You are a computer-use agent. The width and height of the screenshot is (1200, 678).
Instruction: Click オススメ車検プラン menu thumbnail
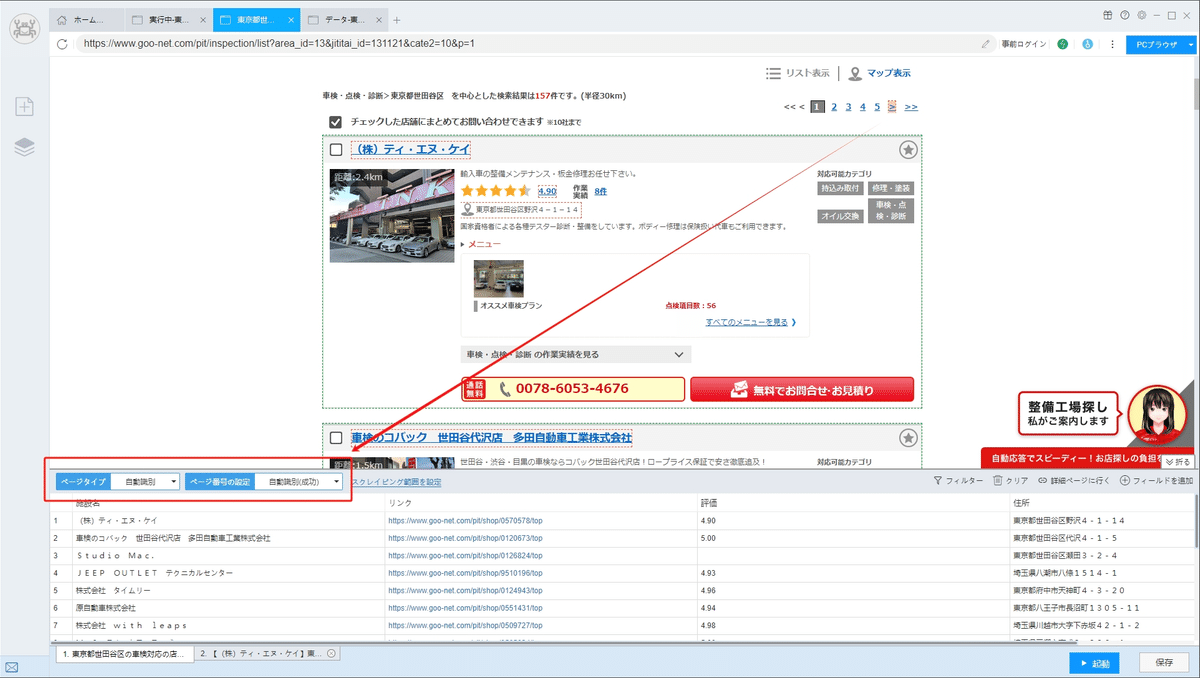(x=498, y=279)
